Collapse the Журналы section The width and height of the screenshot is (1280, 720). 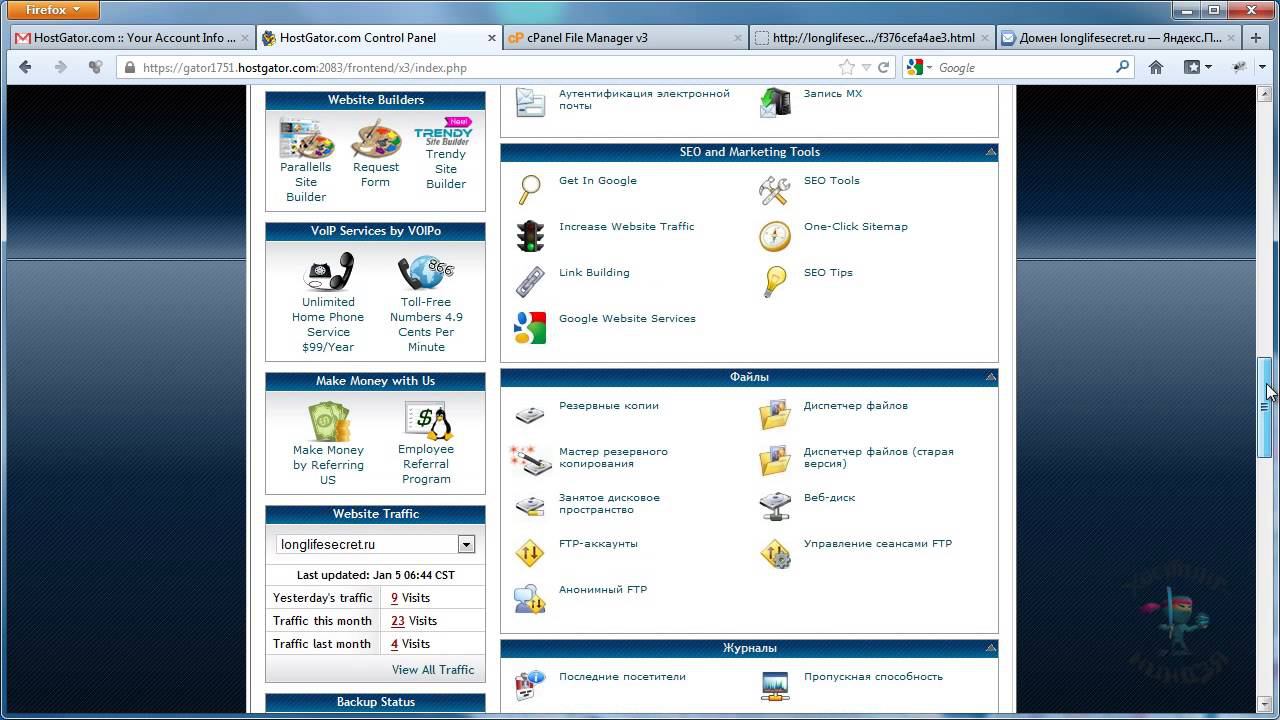point(991,648)
